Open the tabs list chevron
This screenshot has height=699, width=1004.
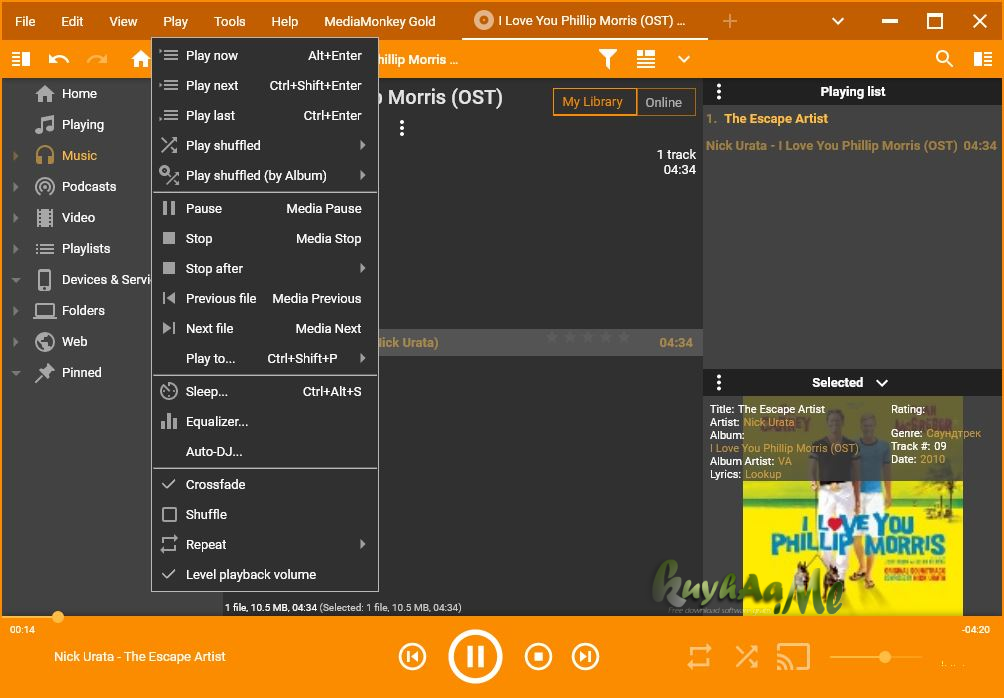point(838,21)
